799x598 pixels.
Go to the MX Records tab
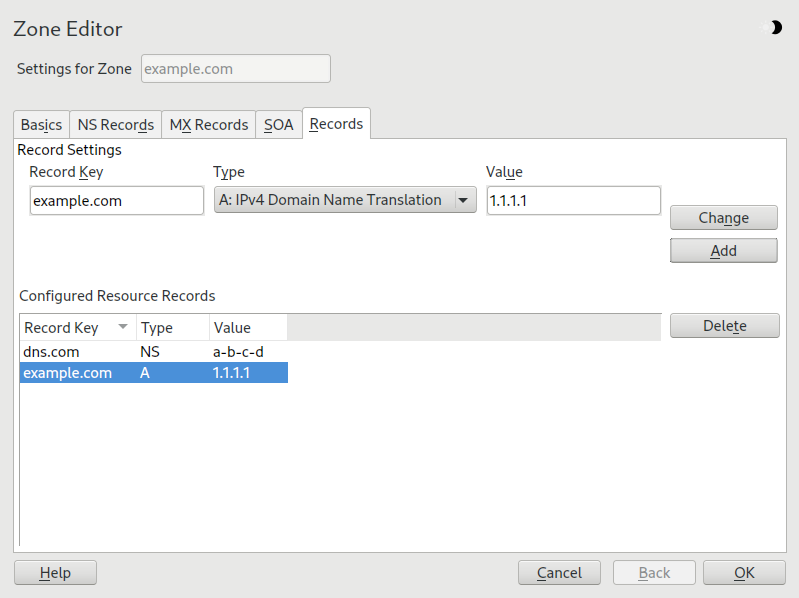click(208, 125)
